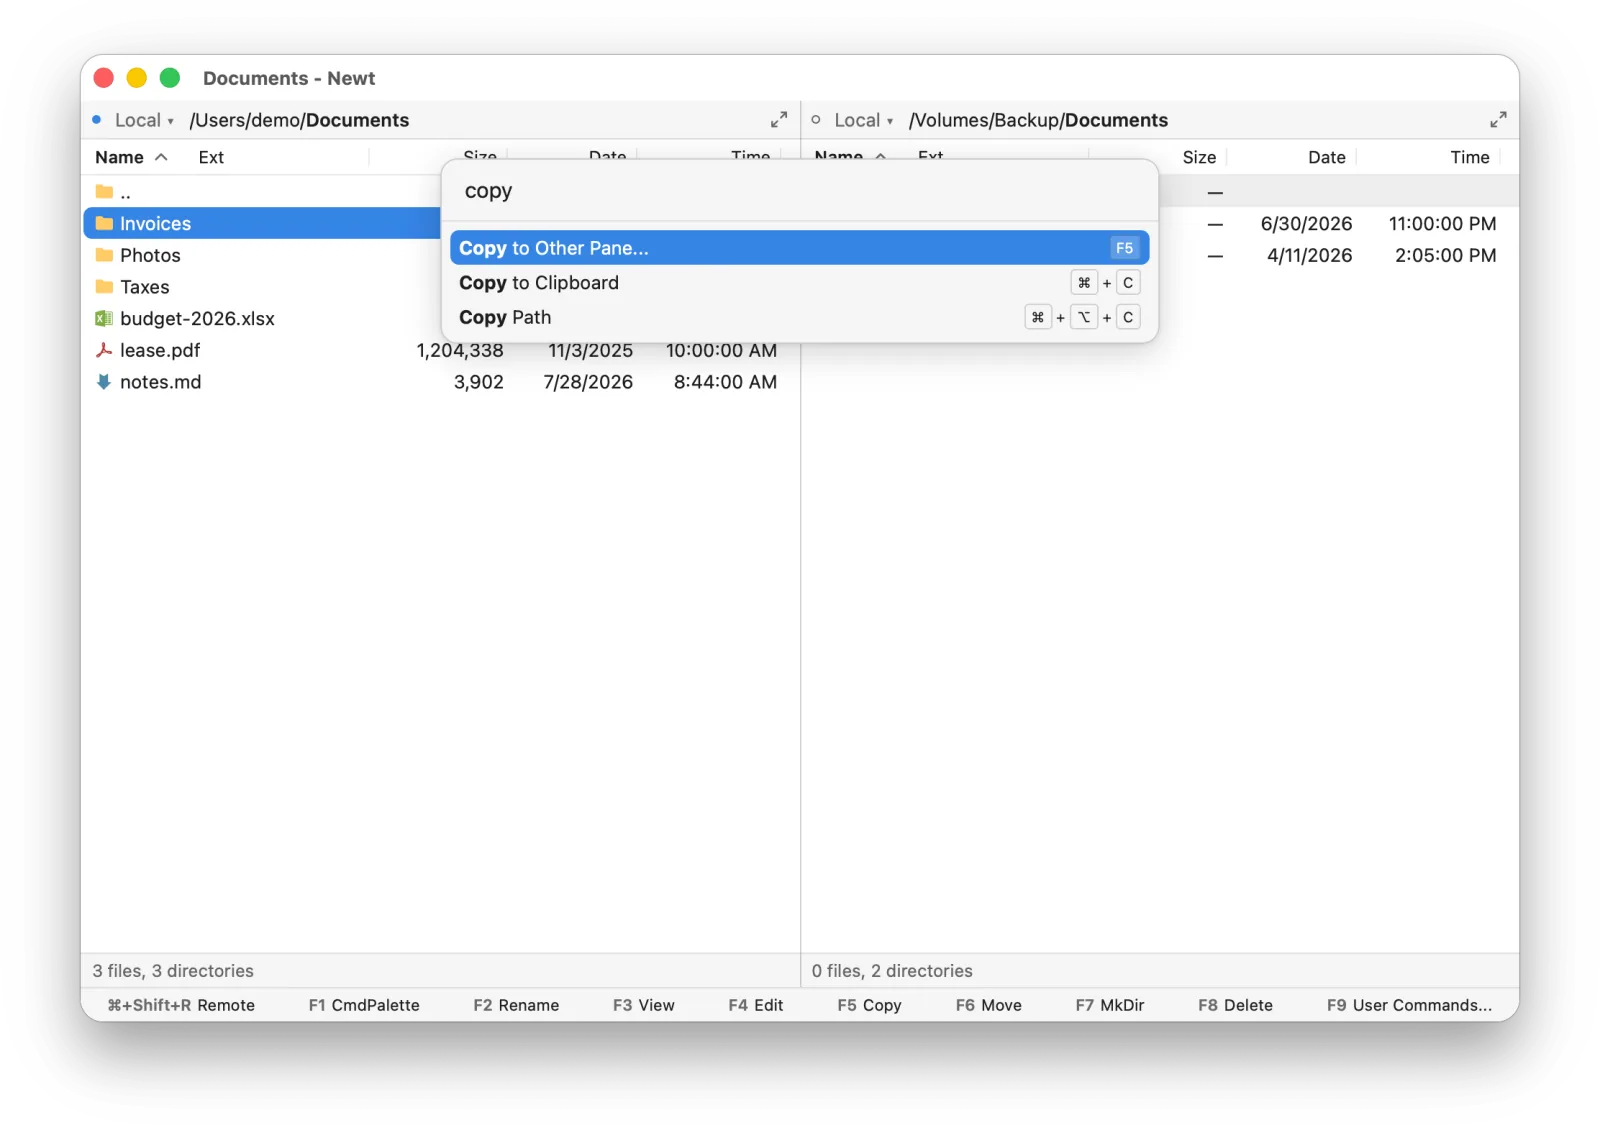Click the budget-2026.xlsx spreadsheet icon
This screenshot has height=1128, width=1600.
pyautogui.click(x=104, y=318)
